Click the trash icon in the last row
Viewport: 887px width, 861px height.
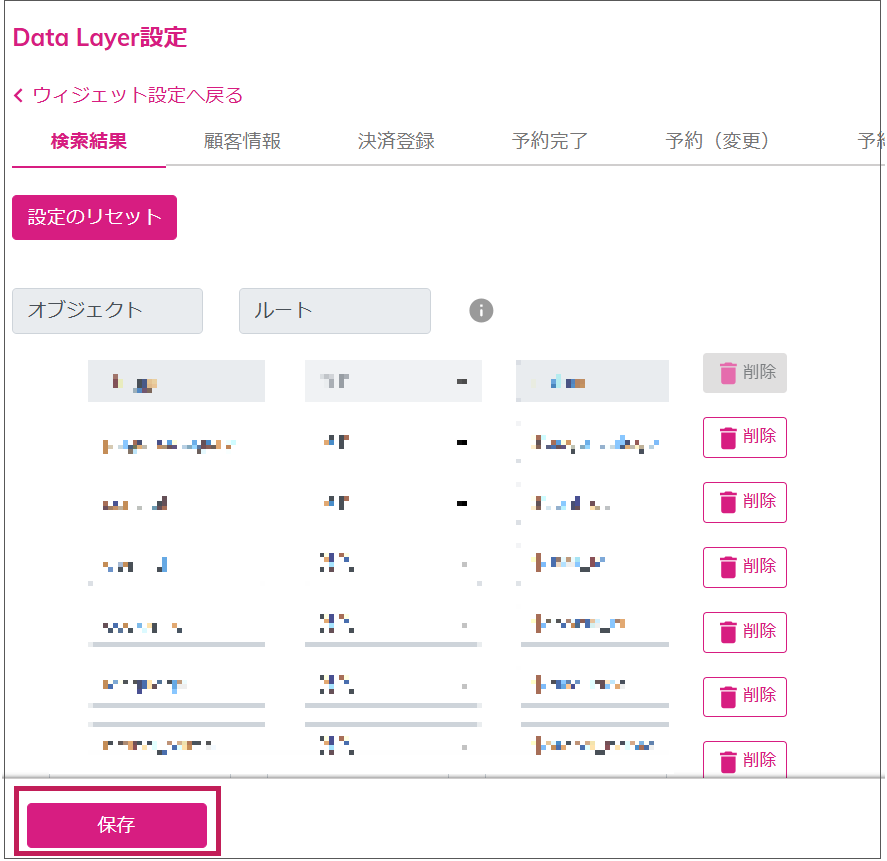[x=728, y=761]
